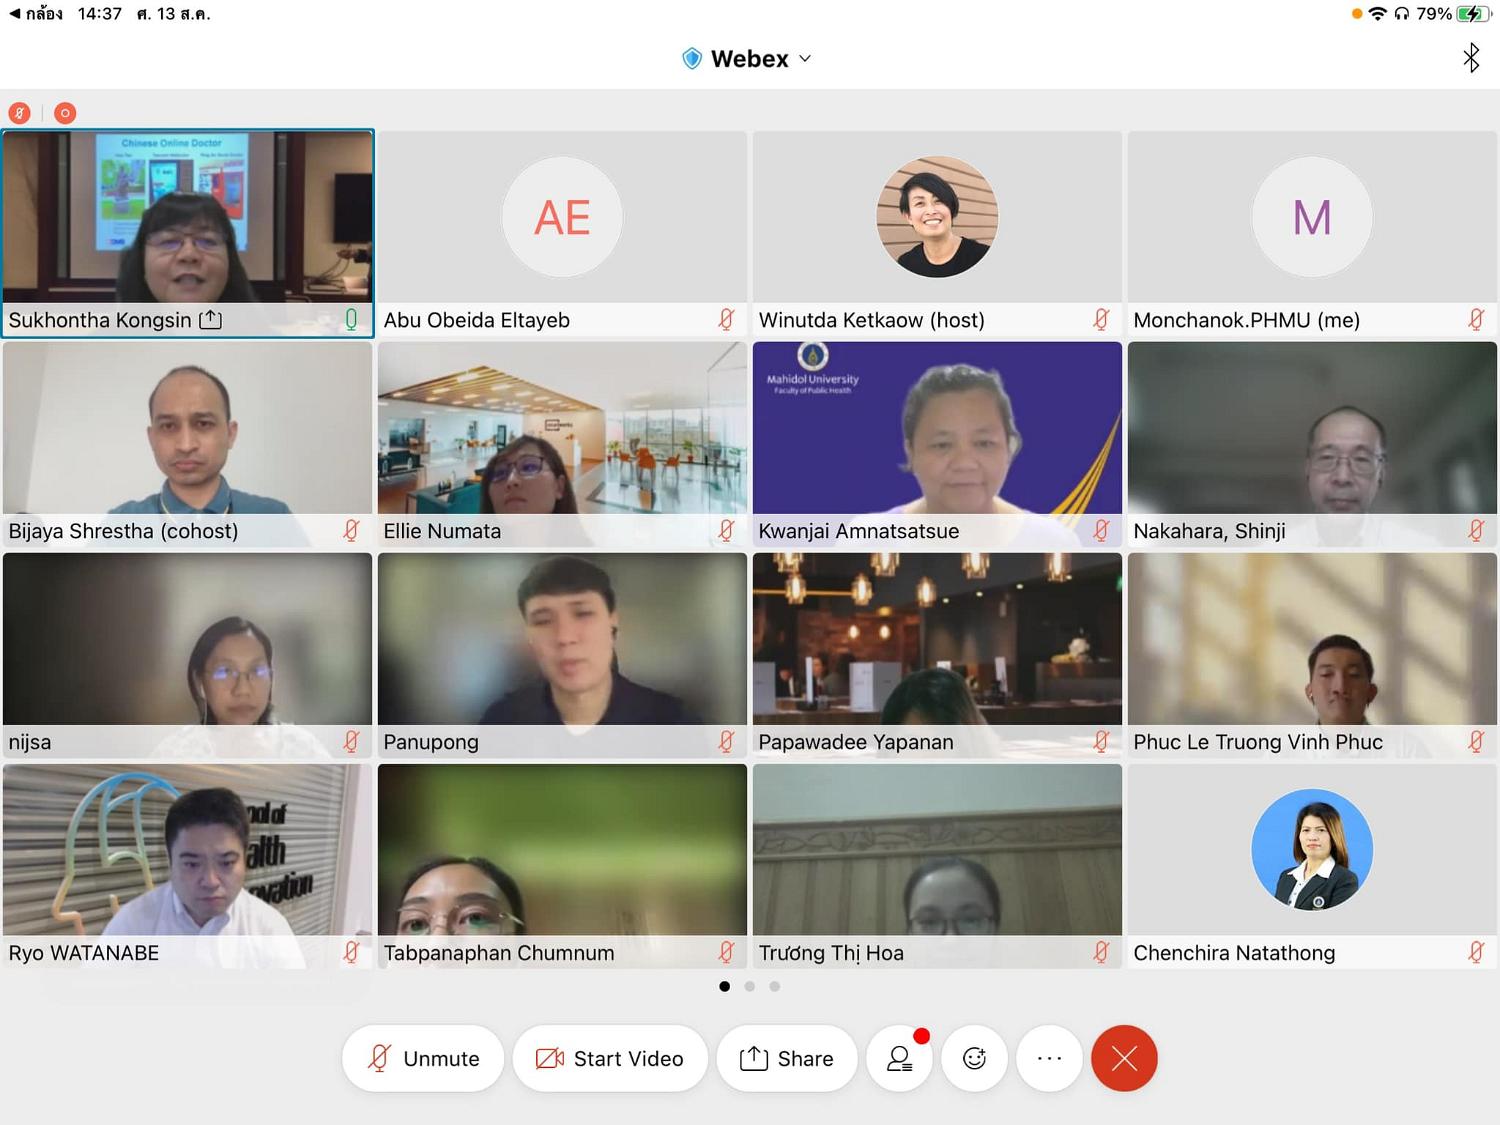Tap muted mic icon on Monchanok.PHMU tile

point(1476,319)
